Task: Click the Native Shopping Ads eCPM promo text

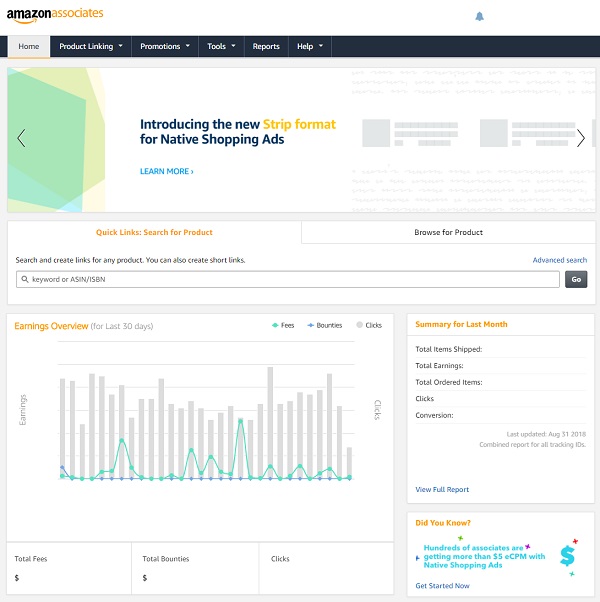Action: (x=484, y=556)
